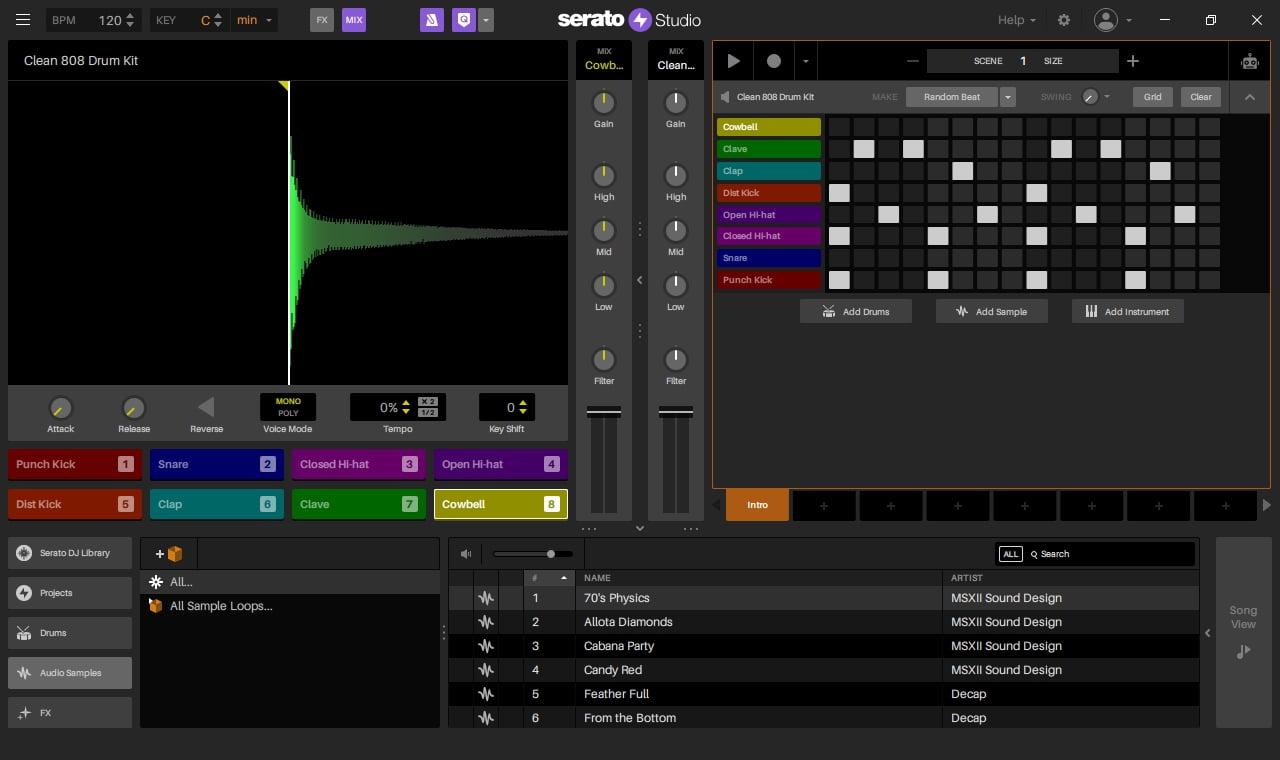Click the tempo x2 button
Screen dimensions: 1280x760
tap(427, 401)
